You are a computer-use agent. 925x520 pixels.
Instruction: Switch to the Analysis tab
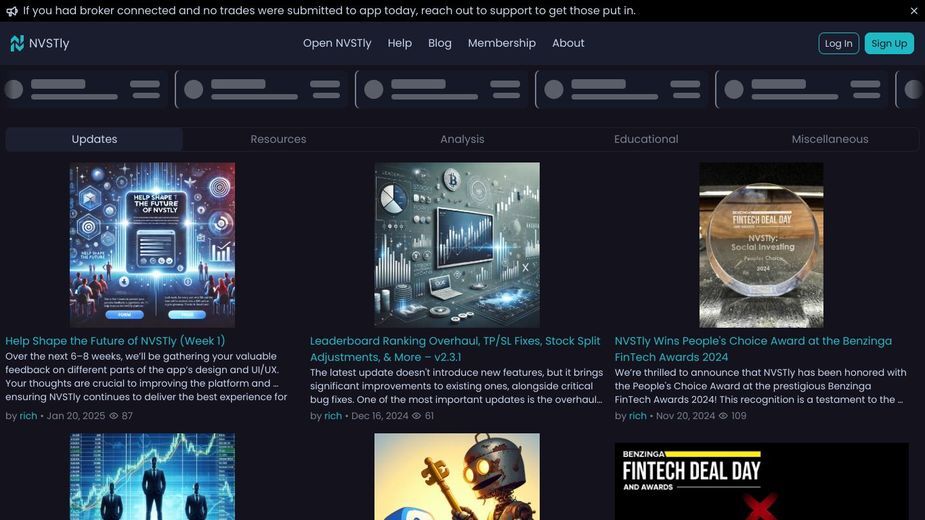coord(462,139)
